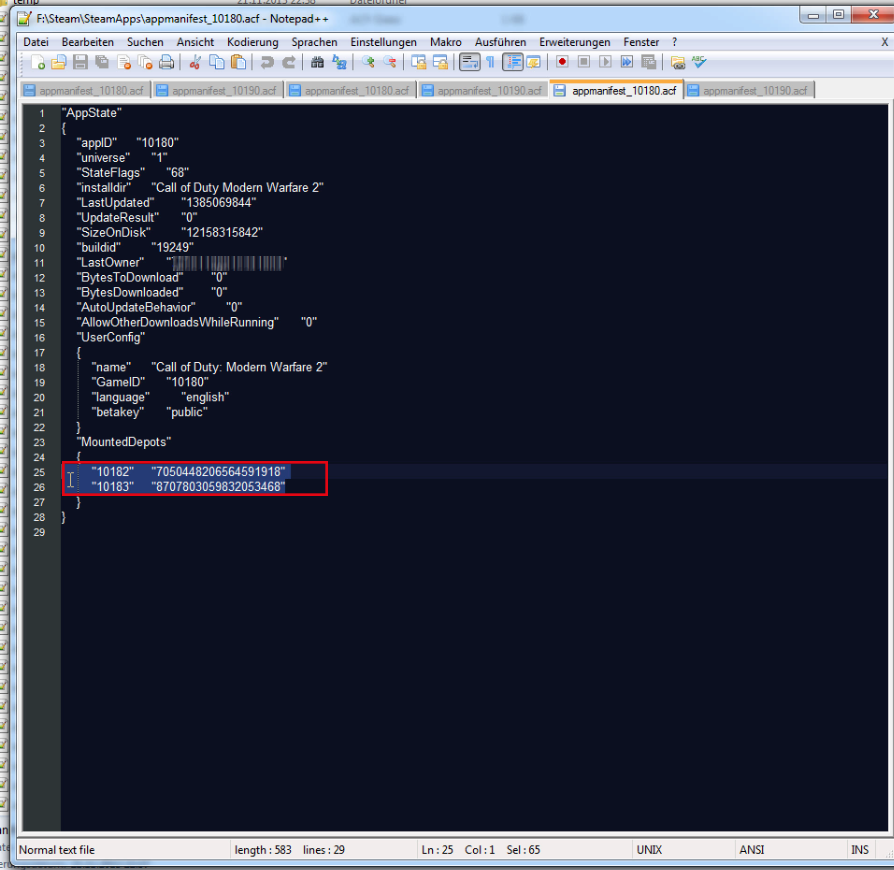Click depot value 7050448206564591918
894x870 pixels.
coord(218,472)
